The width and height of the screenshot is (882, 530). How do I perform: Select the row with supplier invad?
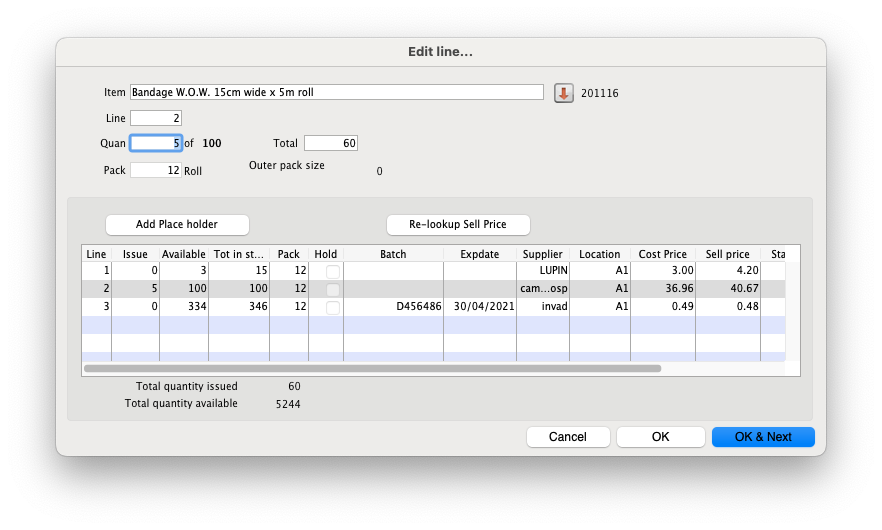pyautogui.click(x=542, y=308)
